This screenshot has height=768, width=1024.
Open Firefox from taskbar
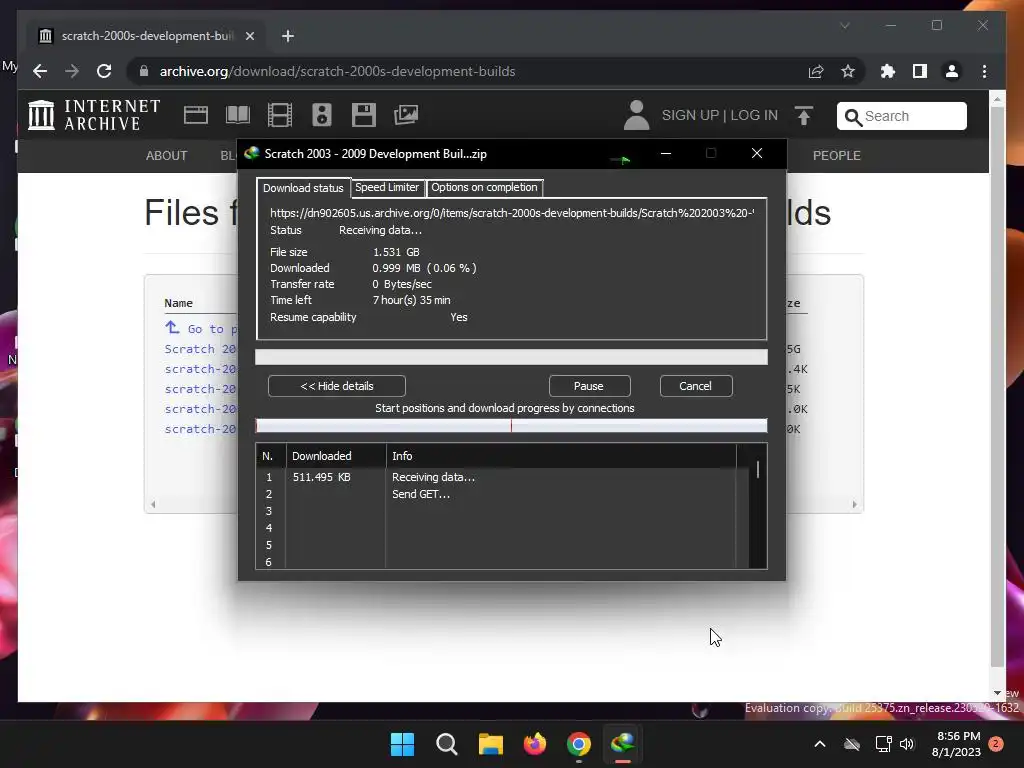click(x=535, y=744)
